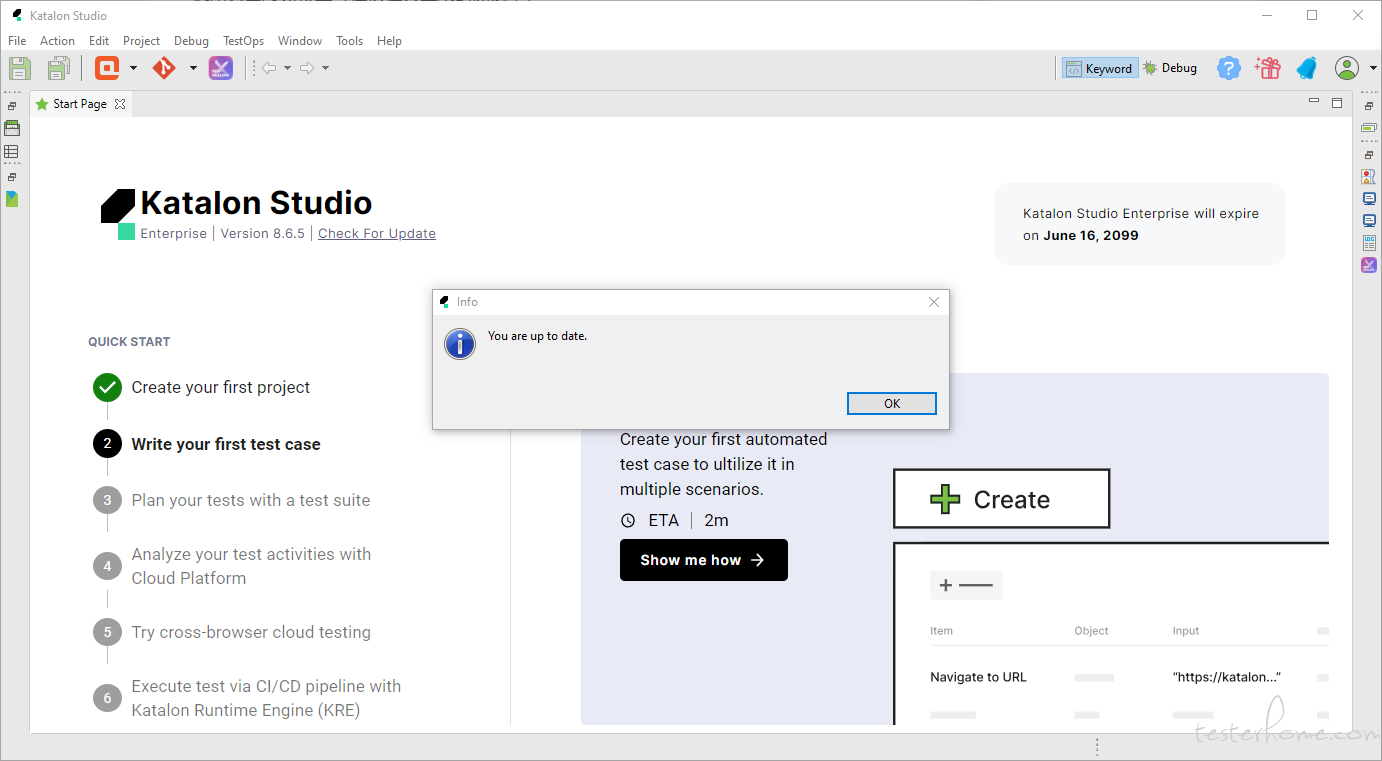Click the 'Navigate to URL' row text

tap(978, 677)
